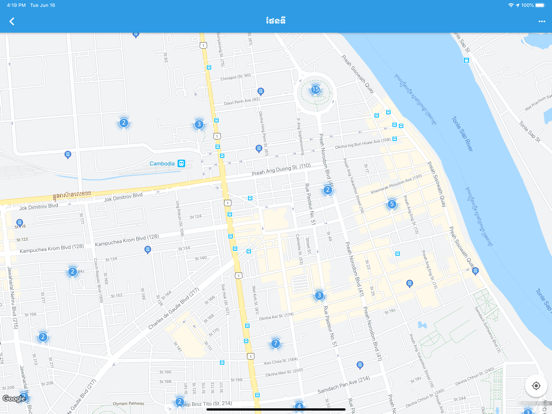Click the Samdach Pan Ave (214) label

point(344,385)
